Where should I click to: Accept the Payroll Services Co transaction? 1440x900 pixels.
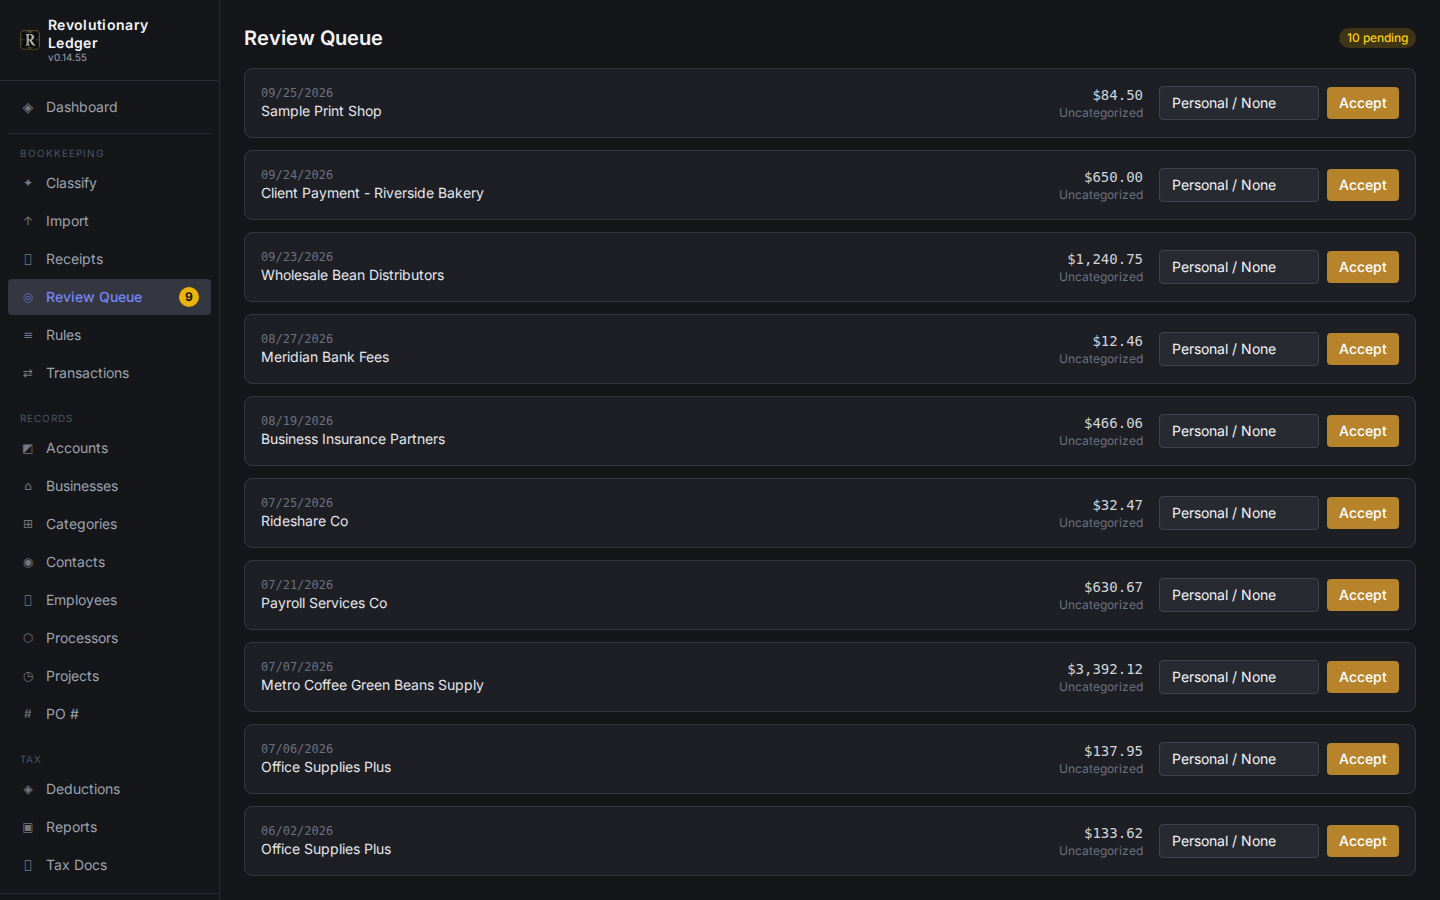tap(1362, 595)
